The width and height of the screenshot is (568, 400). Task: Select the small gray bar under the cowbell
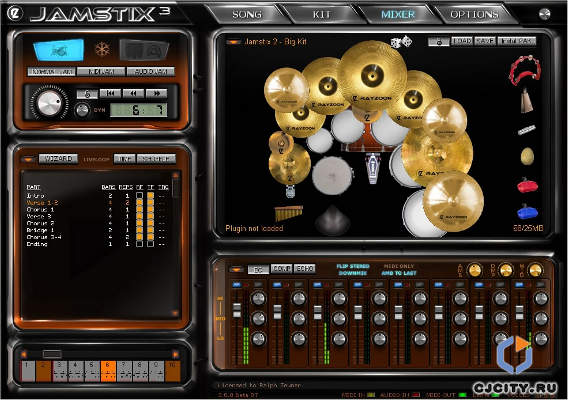point(527,130)
